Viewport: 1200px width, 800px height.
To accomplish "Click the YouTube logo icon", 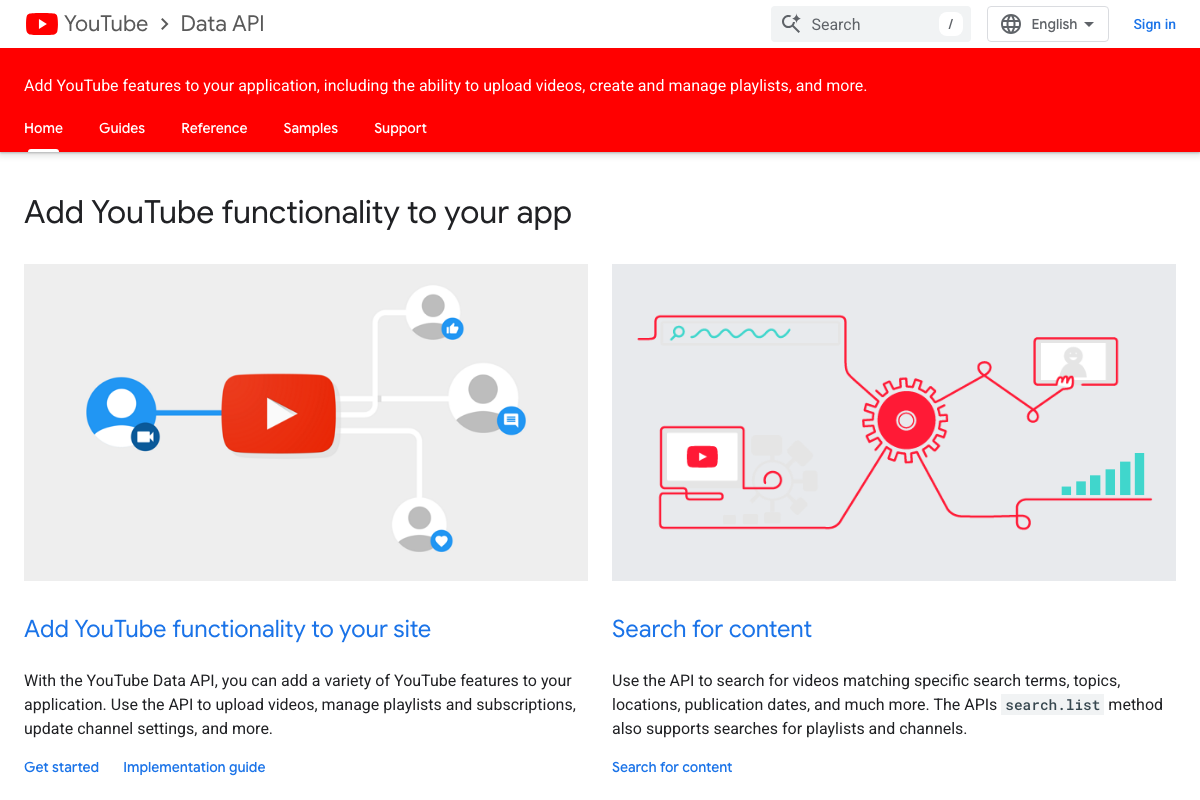I will (42, 24).
